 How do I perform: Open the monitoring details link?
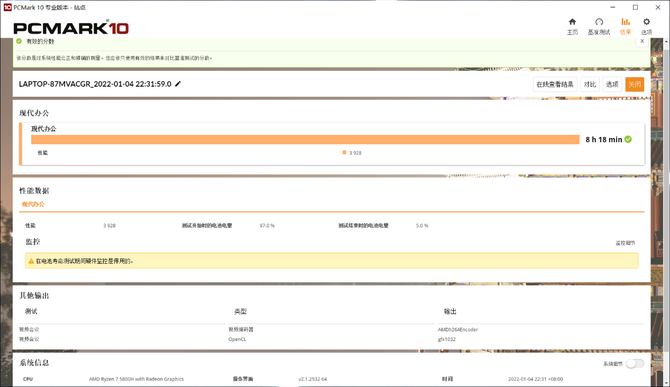tap(625, 243)
